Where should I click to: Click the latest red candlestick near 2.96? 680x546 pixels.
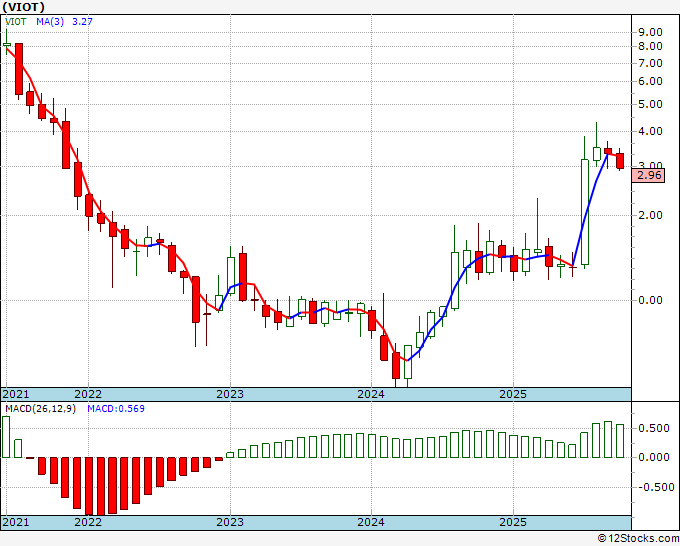620,160
